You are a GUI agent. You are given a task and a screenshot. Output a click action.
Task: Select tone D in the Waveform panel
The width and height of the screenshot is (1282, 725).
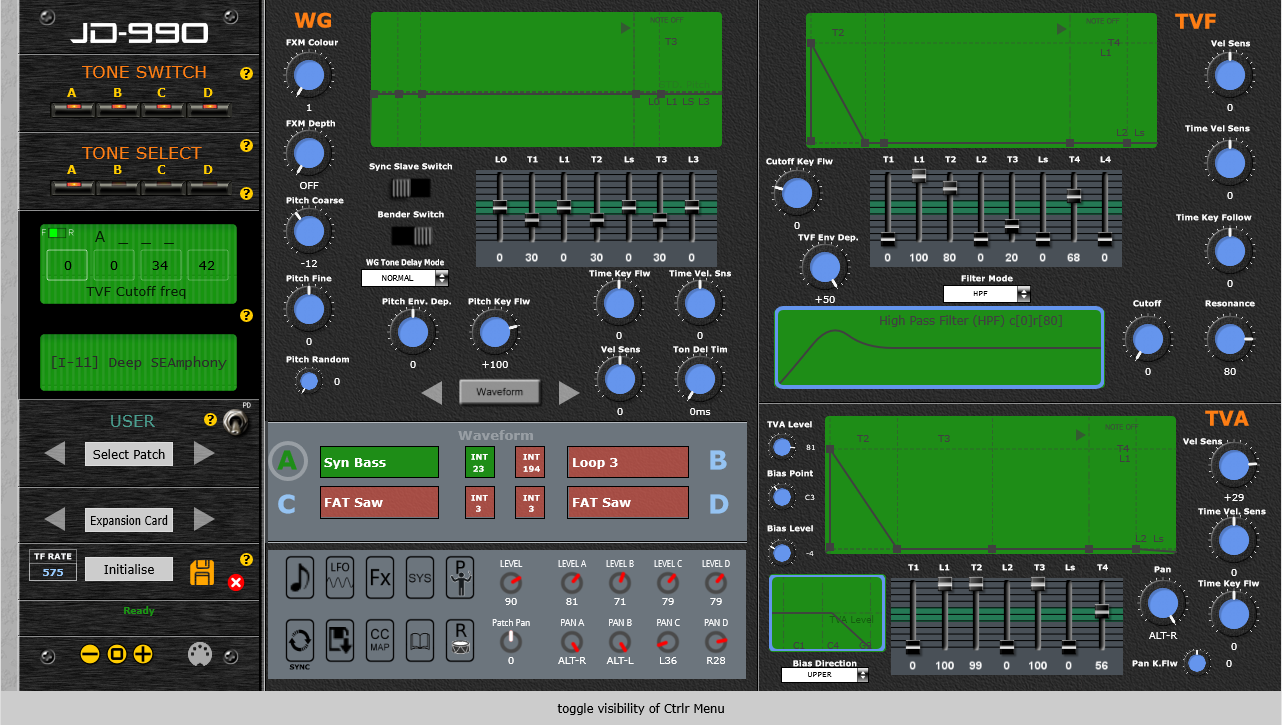[718, 503]
